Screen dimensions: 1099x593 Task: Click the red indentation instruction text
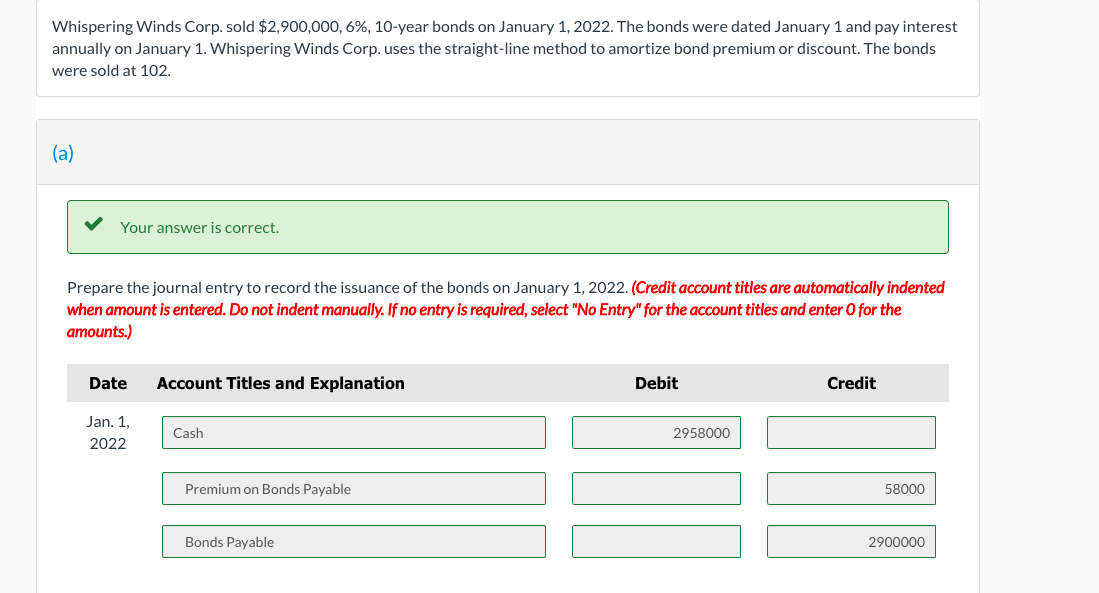click(505, 309)
